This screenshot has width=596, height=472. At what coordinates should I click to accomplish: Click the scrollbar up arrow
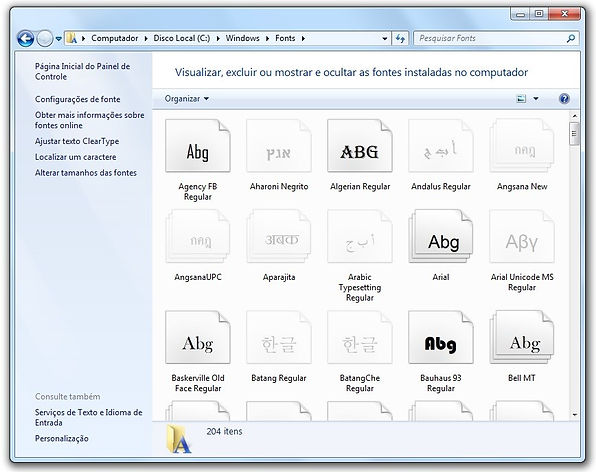tap(575, 116)
